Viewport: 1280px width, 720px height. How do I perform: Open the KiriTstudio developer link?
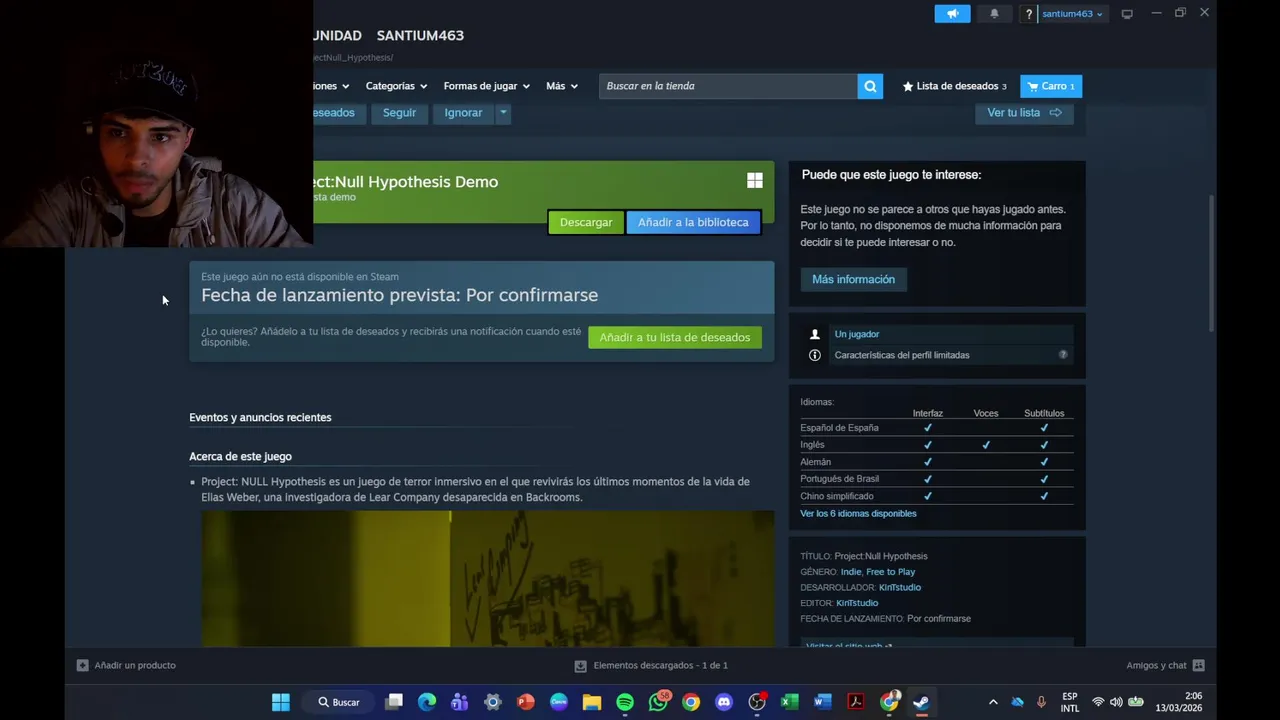pyautogui.click(x=900, y=587)
